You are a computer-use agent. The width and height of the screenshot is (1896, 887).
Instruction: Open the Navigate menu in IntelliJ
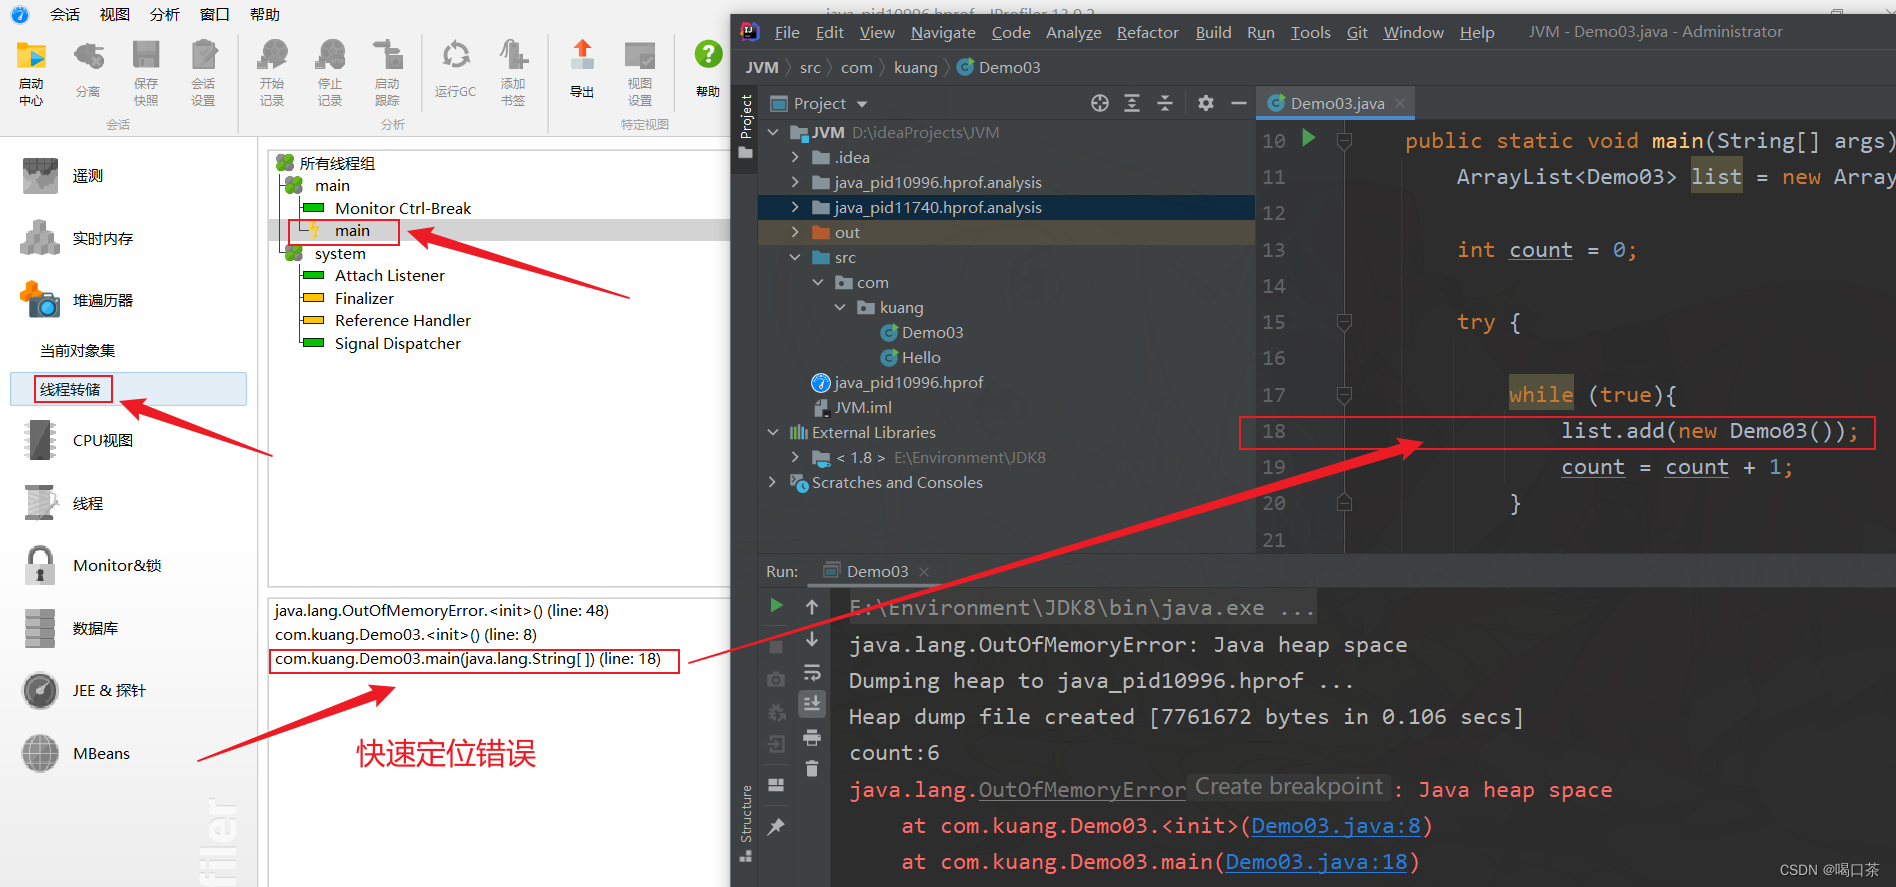point(943,32)
